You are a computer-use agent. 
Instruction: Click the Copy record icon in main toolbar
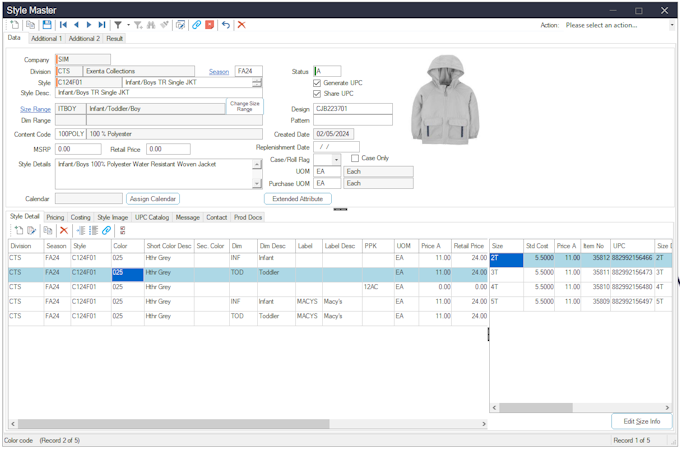coord(30,25)
